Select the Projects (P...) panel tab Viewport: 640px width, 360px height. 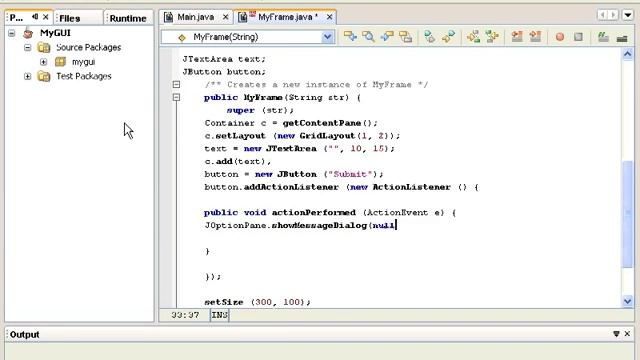(16, 18)
